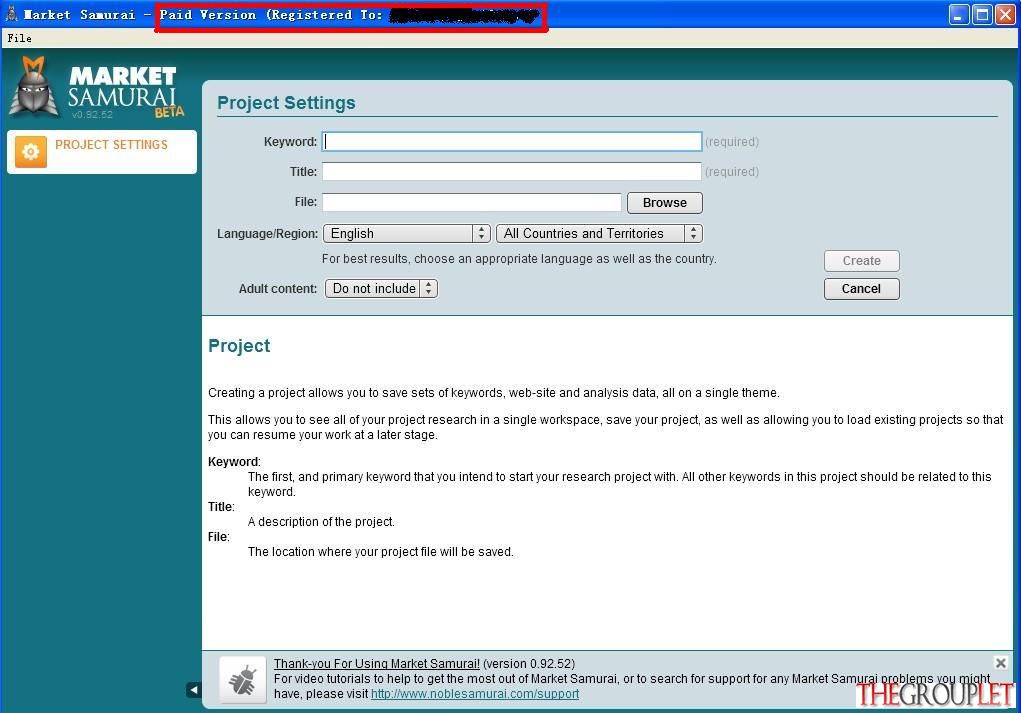
Task: Select the Project Settings sidebar tab
Action: 102,152
